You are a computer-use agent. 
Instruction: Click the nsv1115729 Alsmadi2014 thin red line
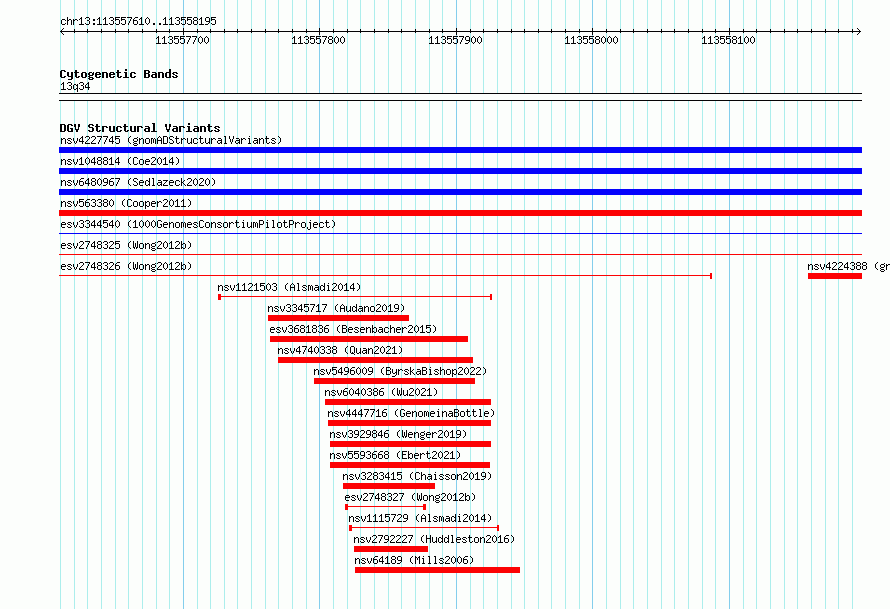(x=424, y=528)
